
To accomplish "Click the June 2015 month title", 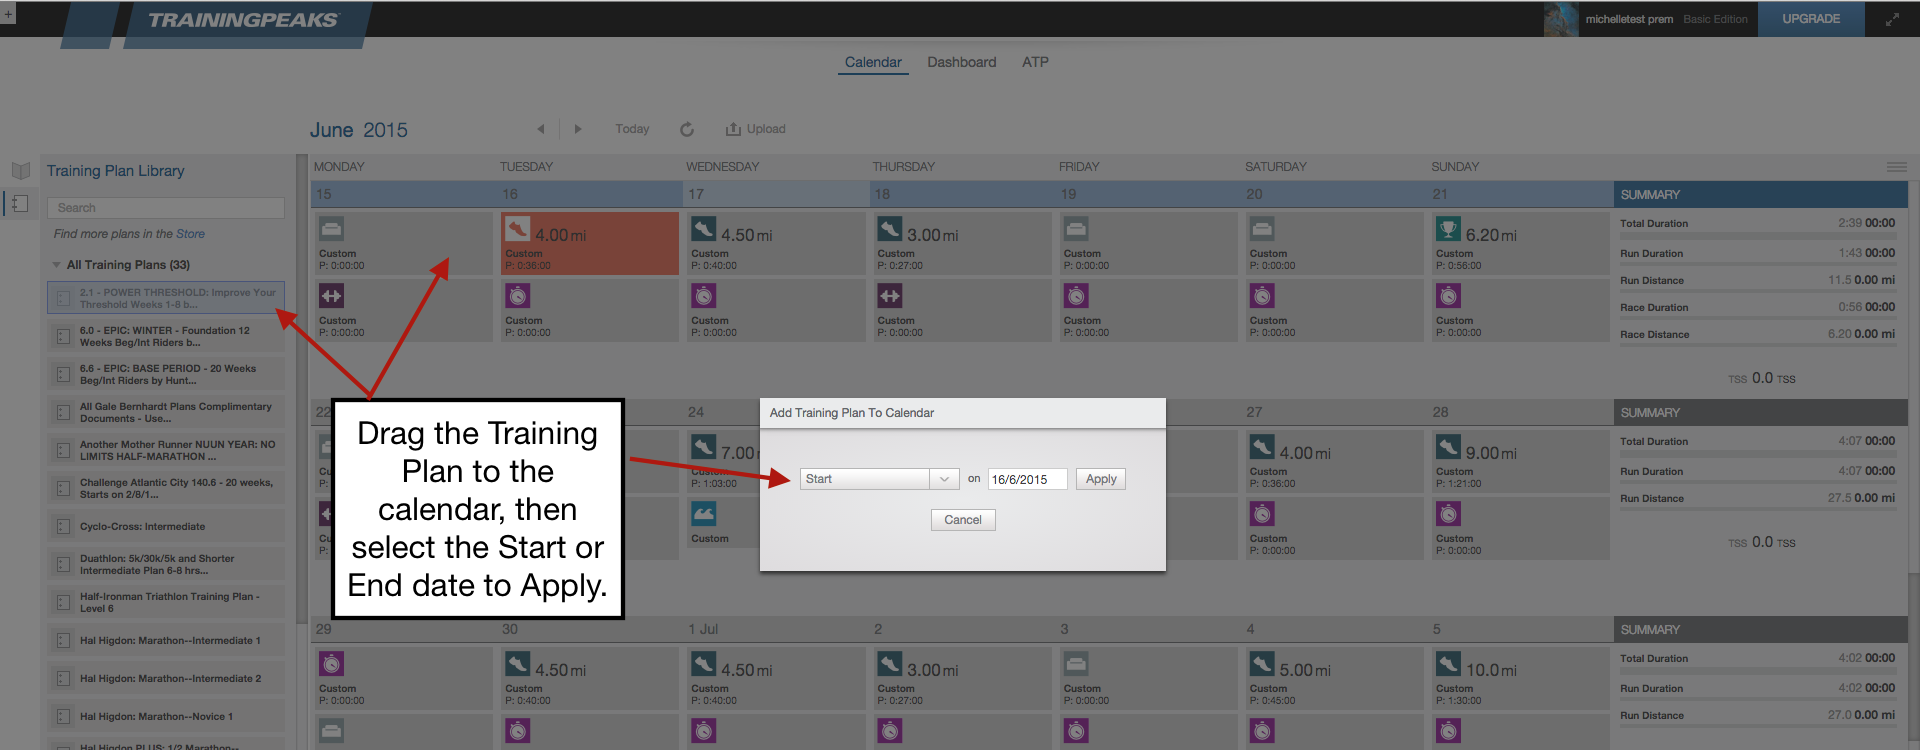I will pyautogui.click(x=358, y=130).
